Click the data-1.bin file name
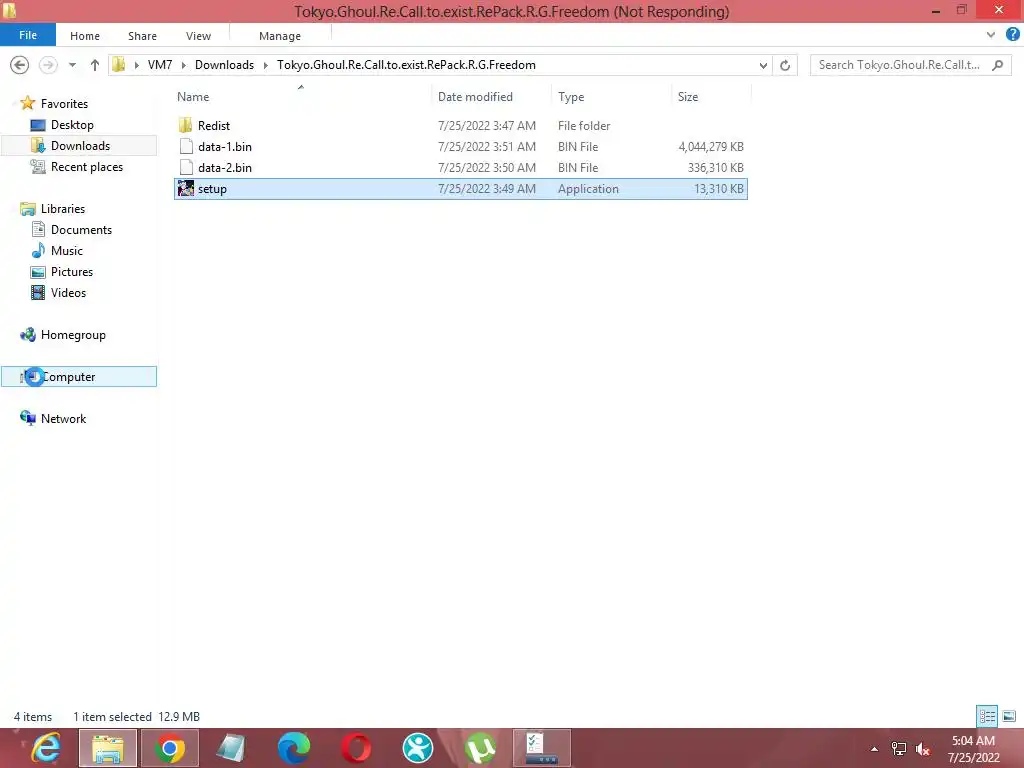This screenshot has width=1024, height=768. pos(225,146)
